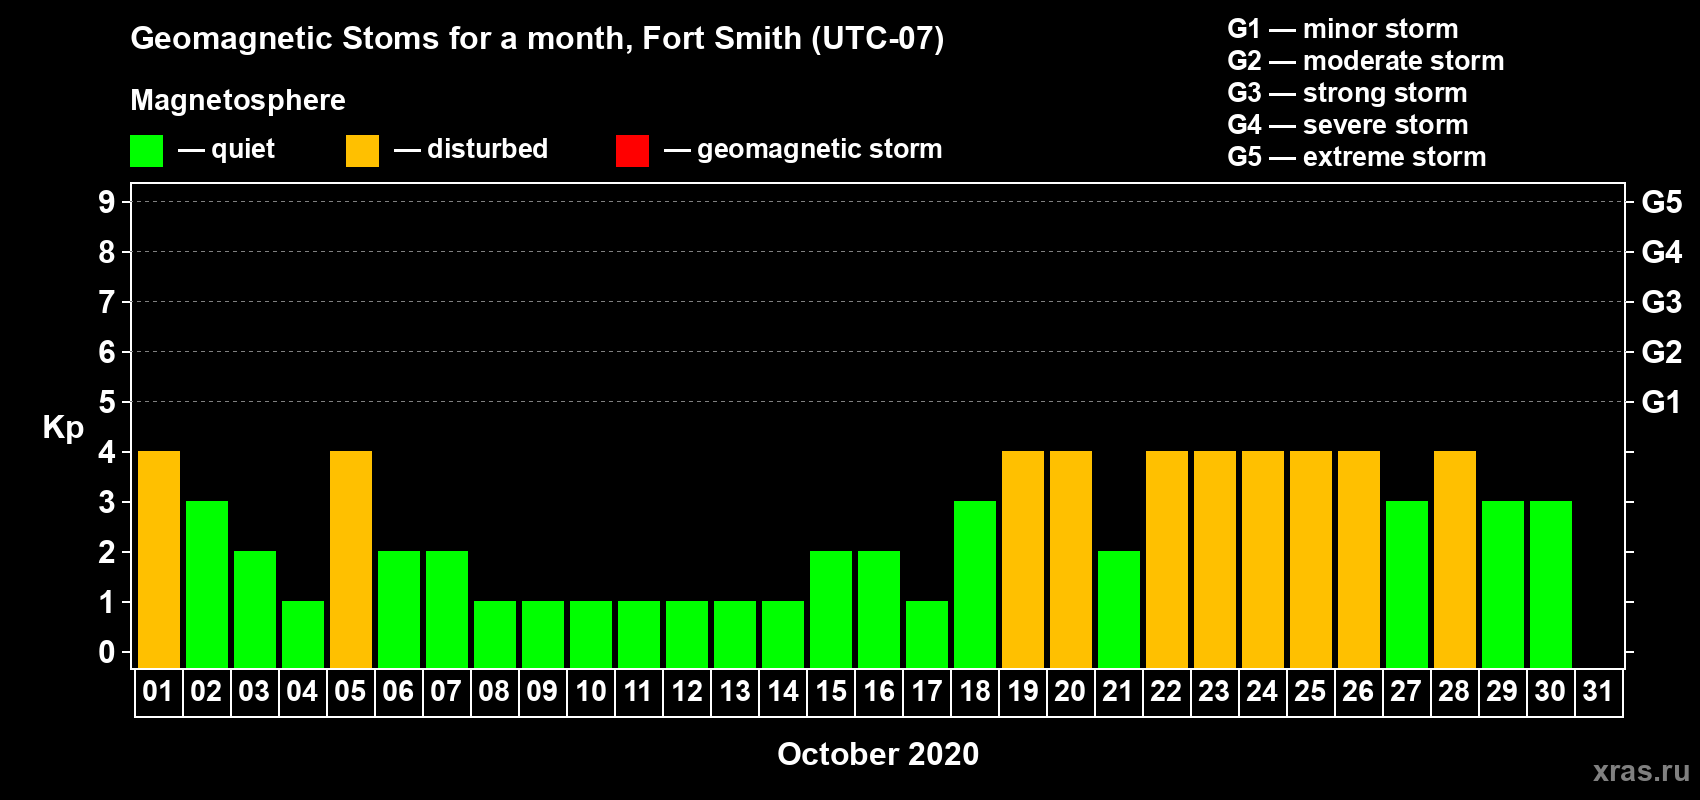Click the G2 right axis label
The height and width of the screenshot is (800, 1700).
[1662, 352]
